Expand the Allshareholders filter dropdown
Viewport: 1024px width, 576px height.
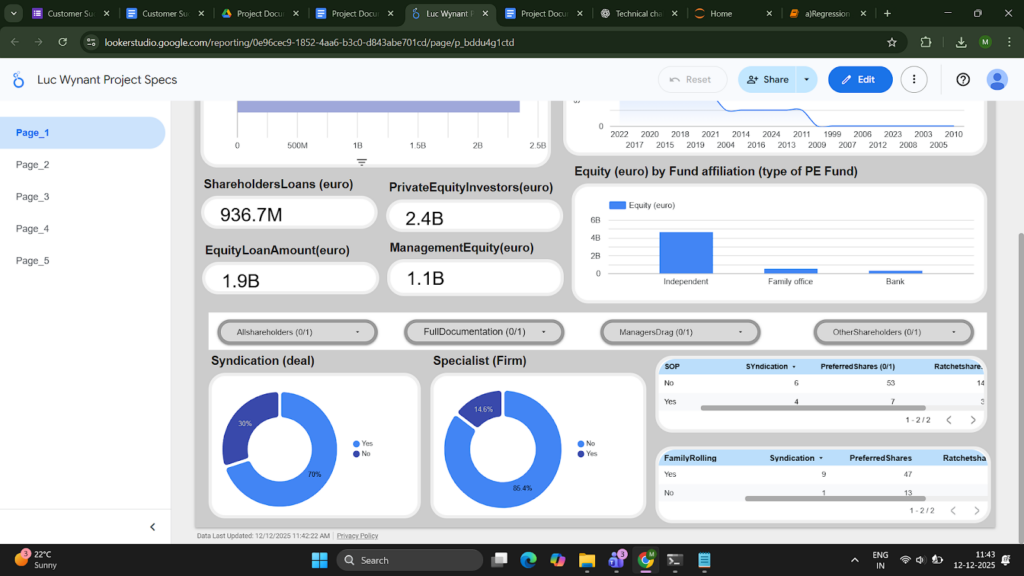(x=297, y=332)
